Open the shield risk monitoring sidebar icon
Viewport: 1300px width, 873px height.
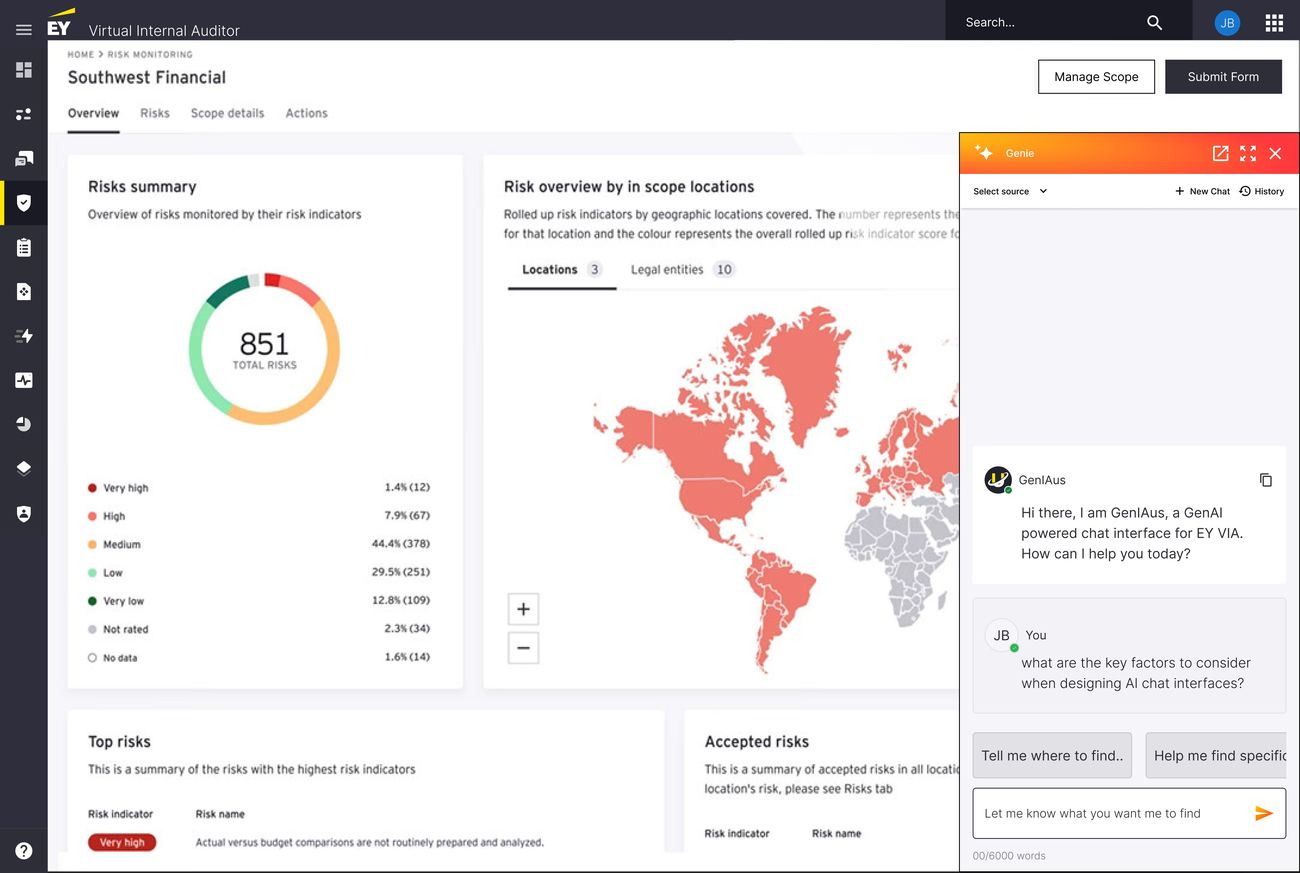(24, 203)
